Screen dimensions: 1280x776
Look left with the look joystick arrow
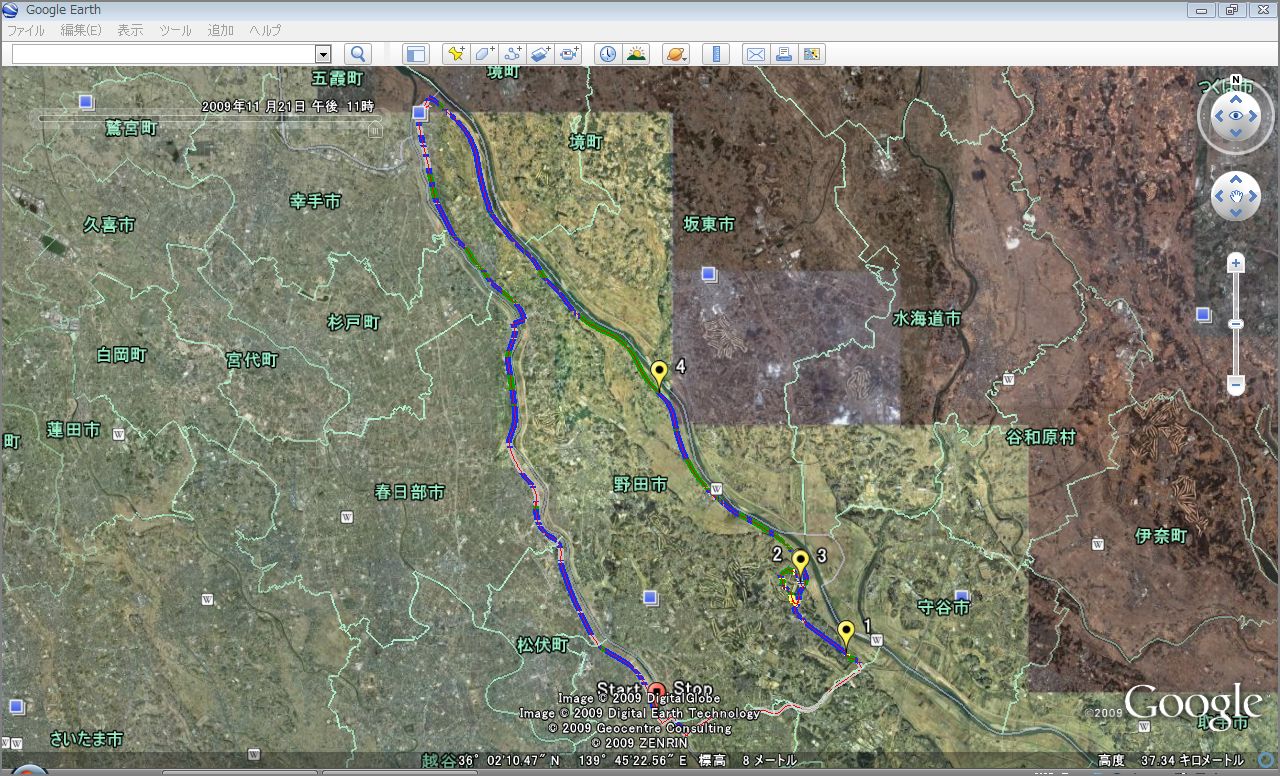point(1220,116)
